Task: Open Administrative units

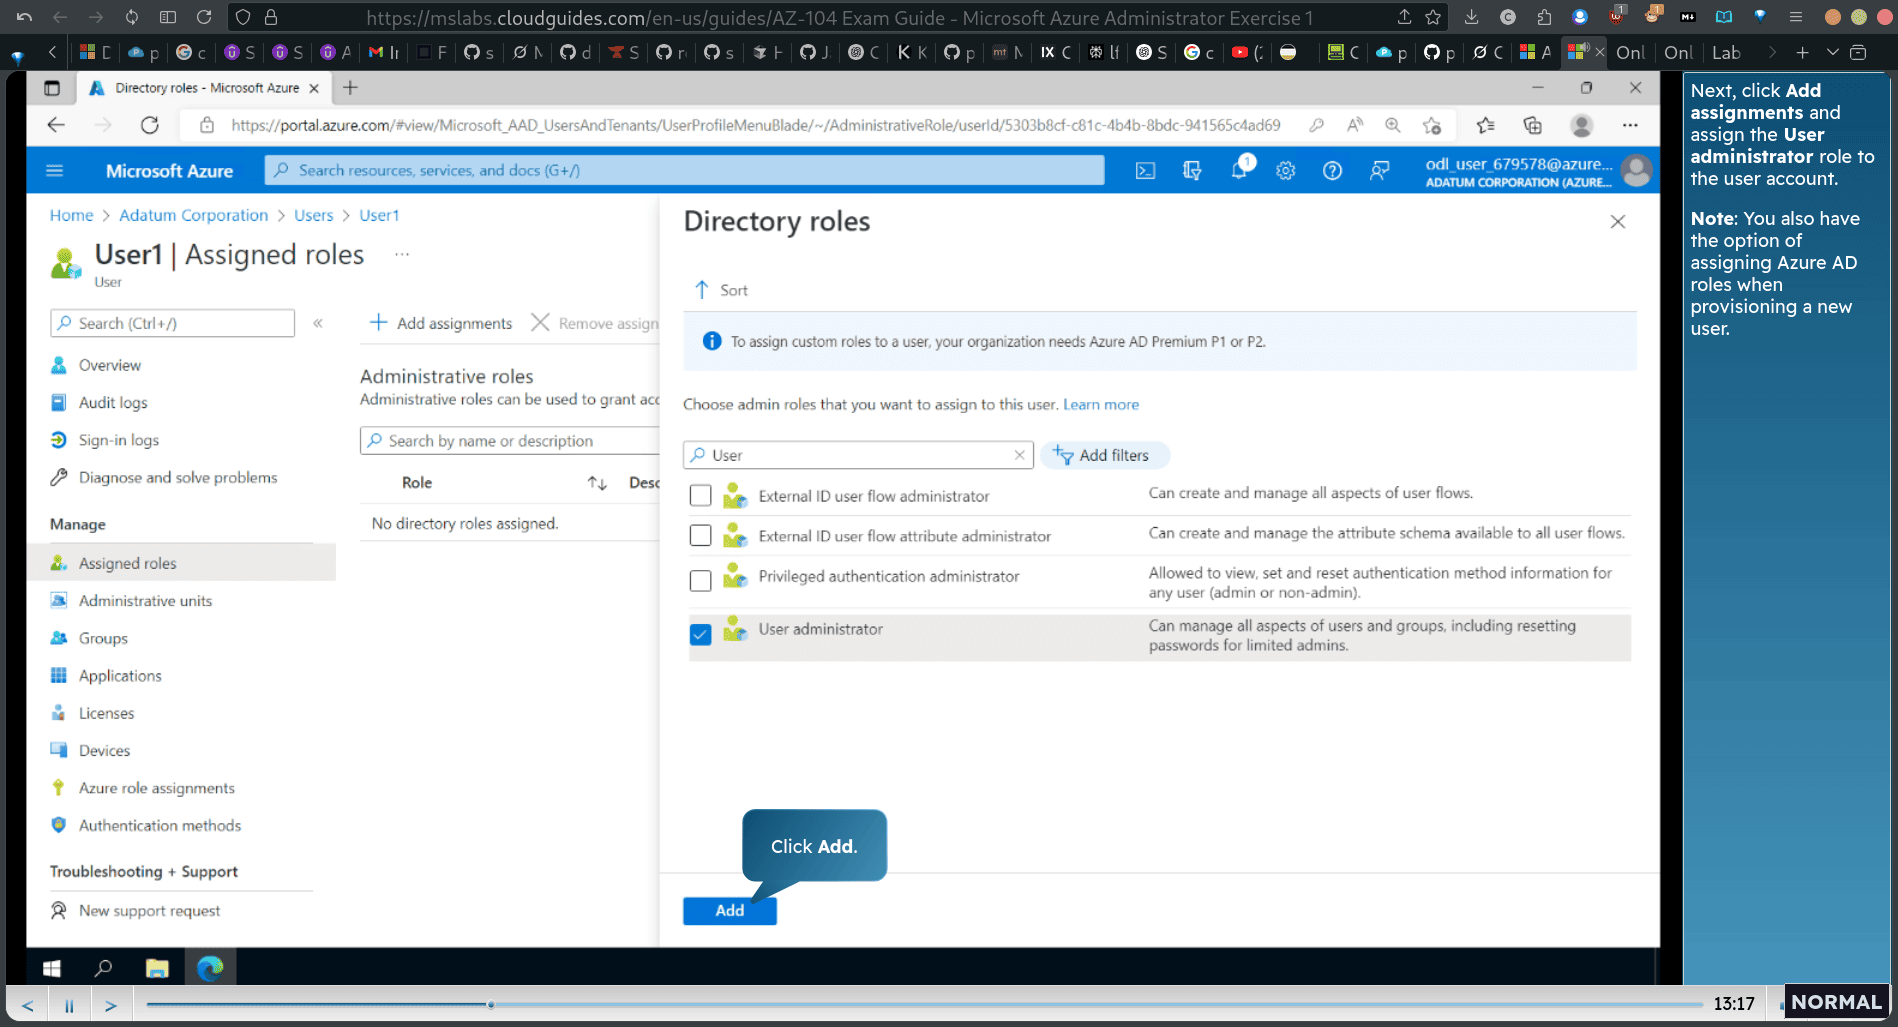Action: tap(145, 600)
